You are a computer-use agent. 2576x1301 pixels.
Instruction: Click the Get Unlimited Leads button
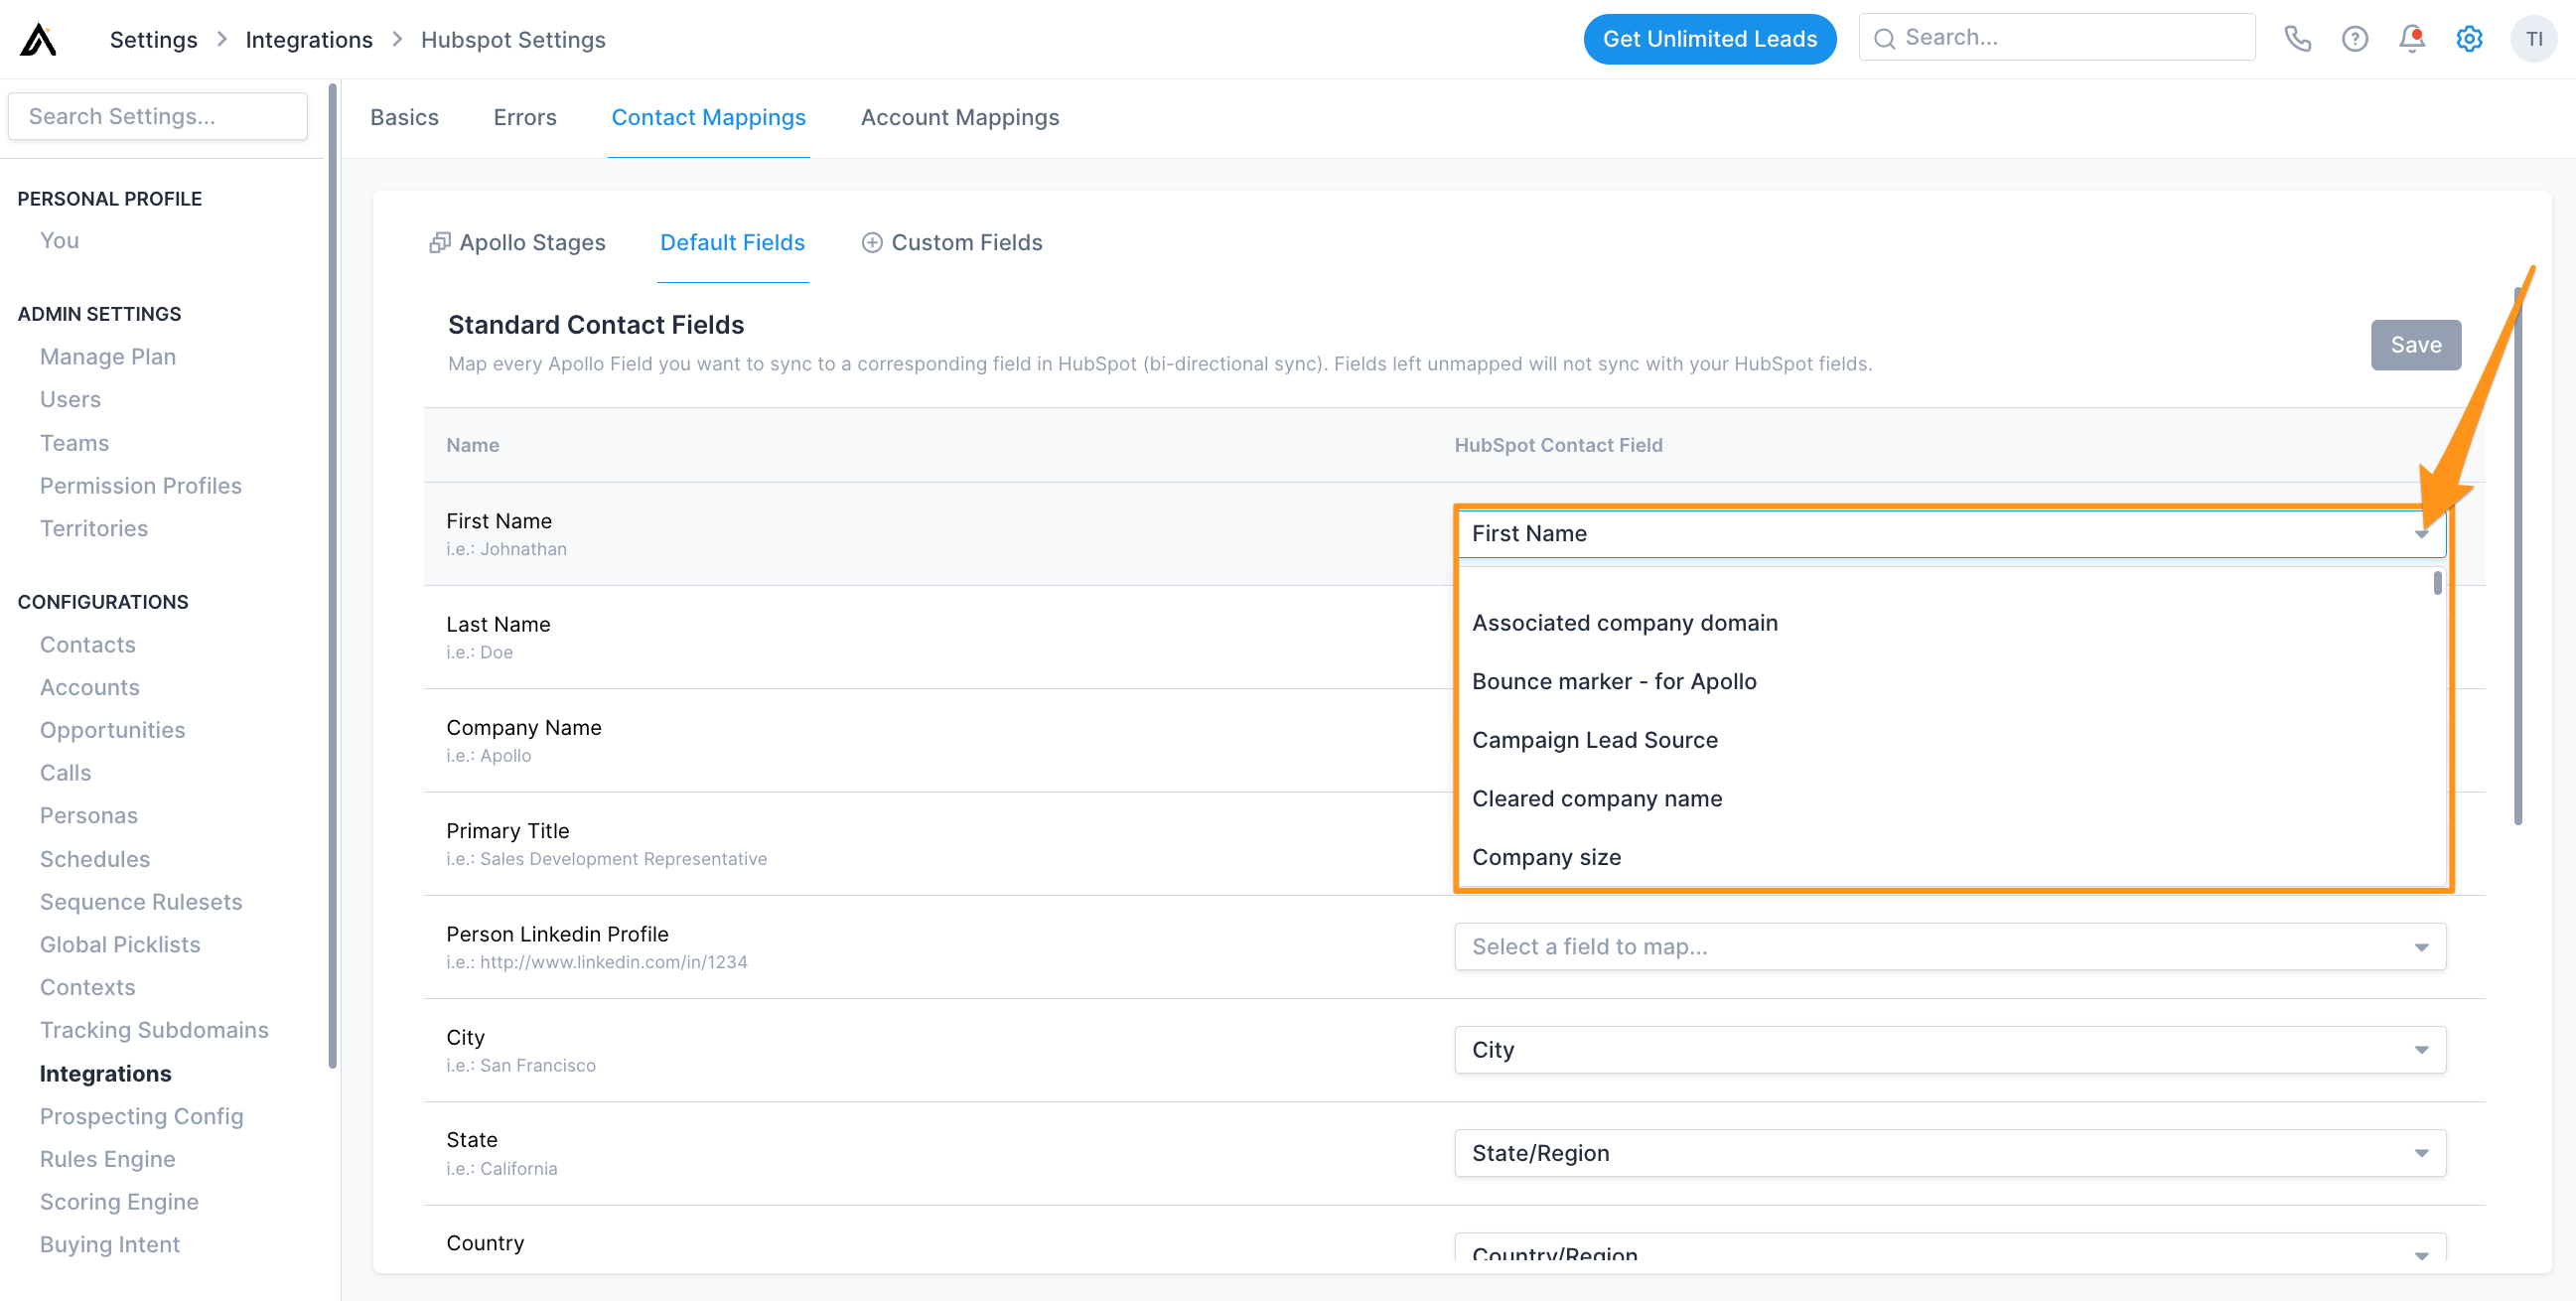(x=1710, y=39)
